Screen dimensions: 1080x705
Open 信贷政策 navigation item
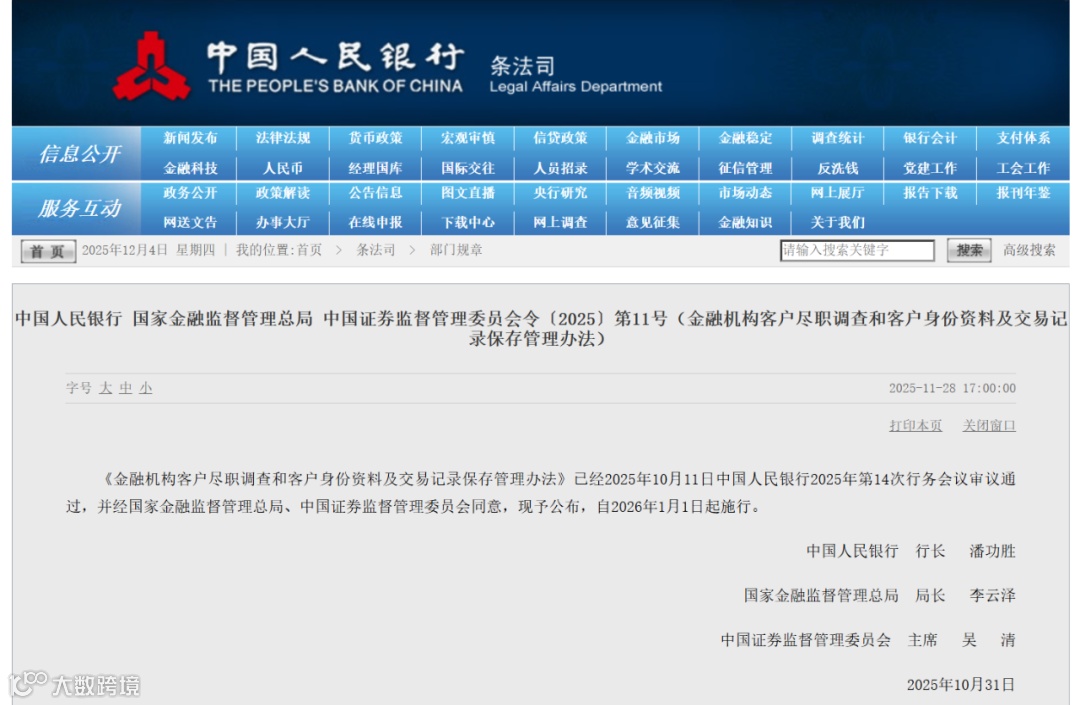(560, 138)
